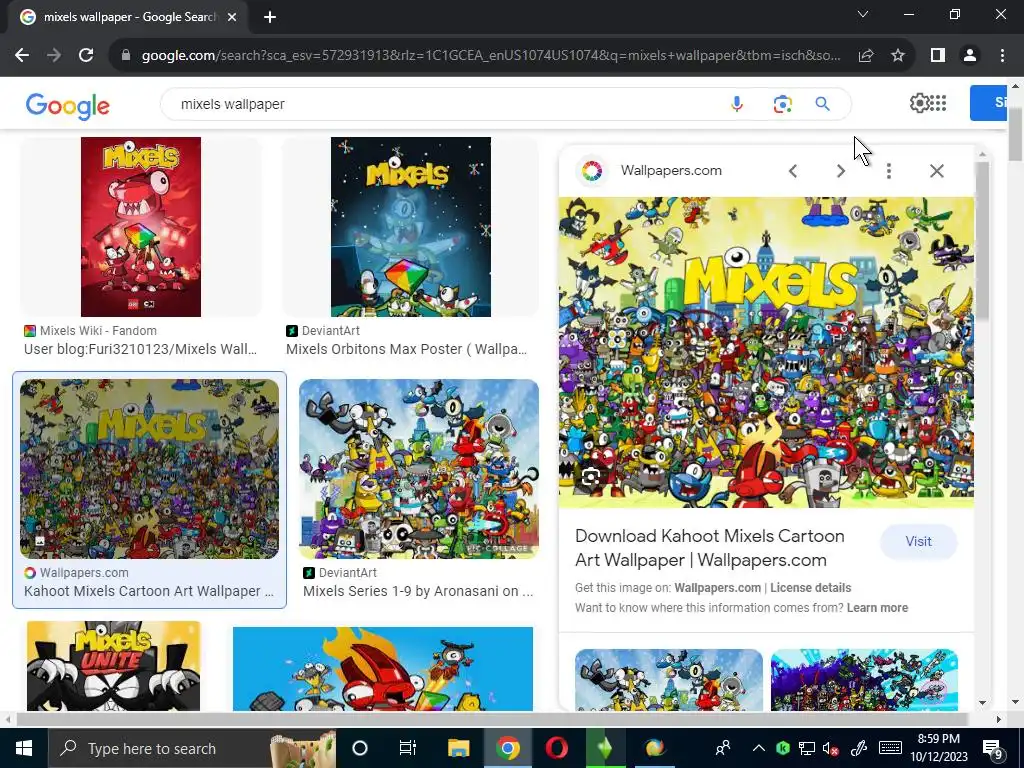Viewport: 1024px width, 768px height.
Task: Open The Sims green plumbob taskbar icon
Action: [605, 748]
